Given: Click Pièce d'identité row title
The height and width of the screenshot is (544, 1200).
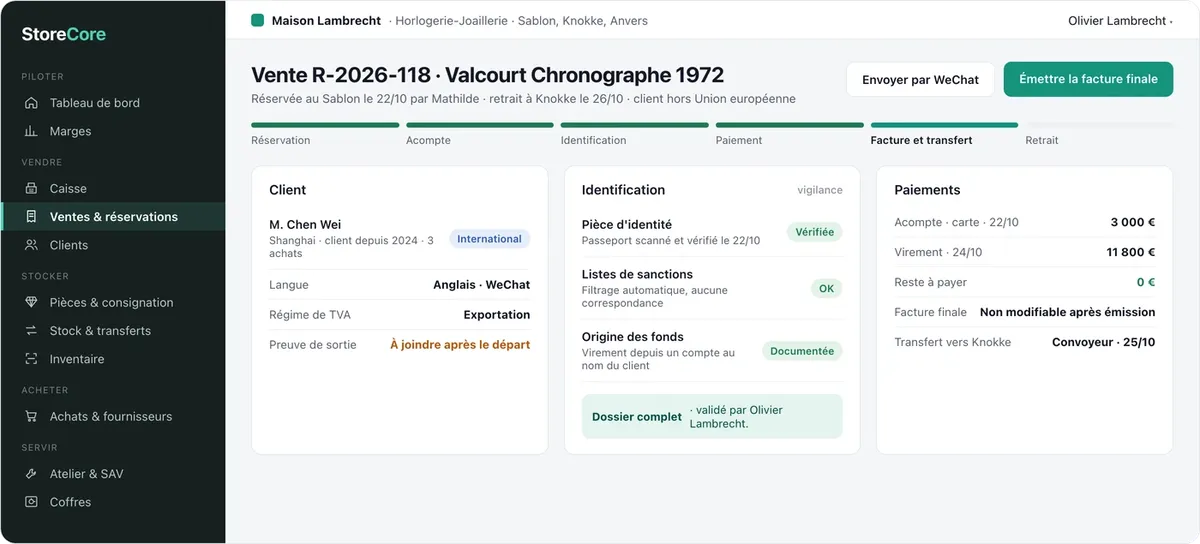Looking at the screenshot, I should (x=627, y=225).
